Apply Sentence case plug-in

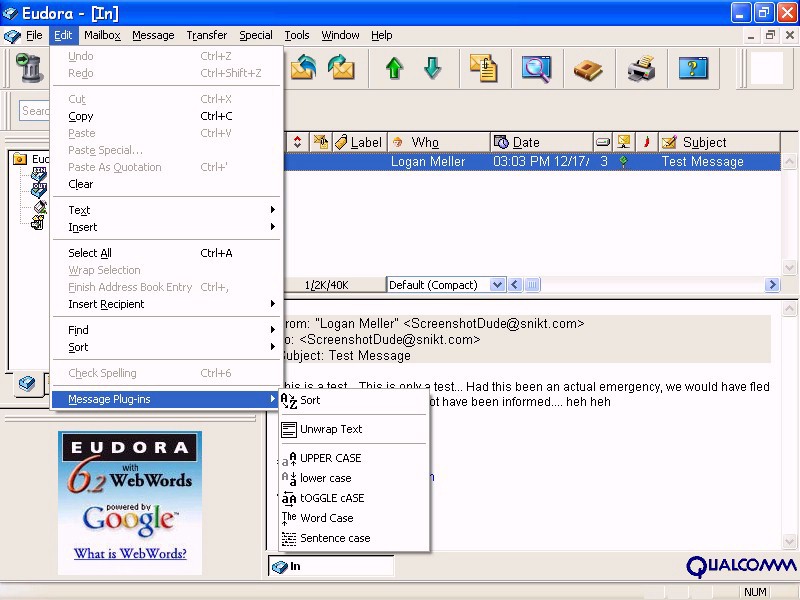(x=354, y=538)
